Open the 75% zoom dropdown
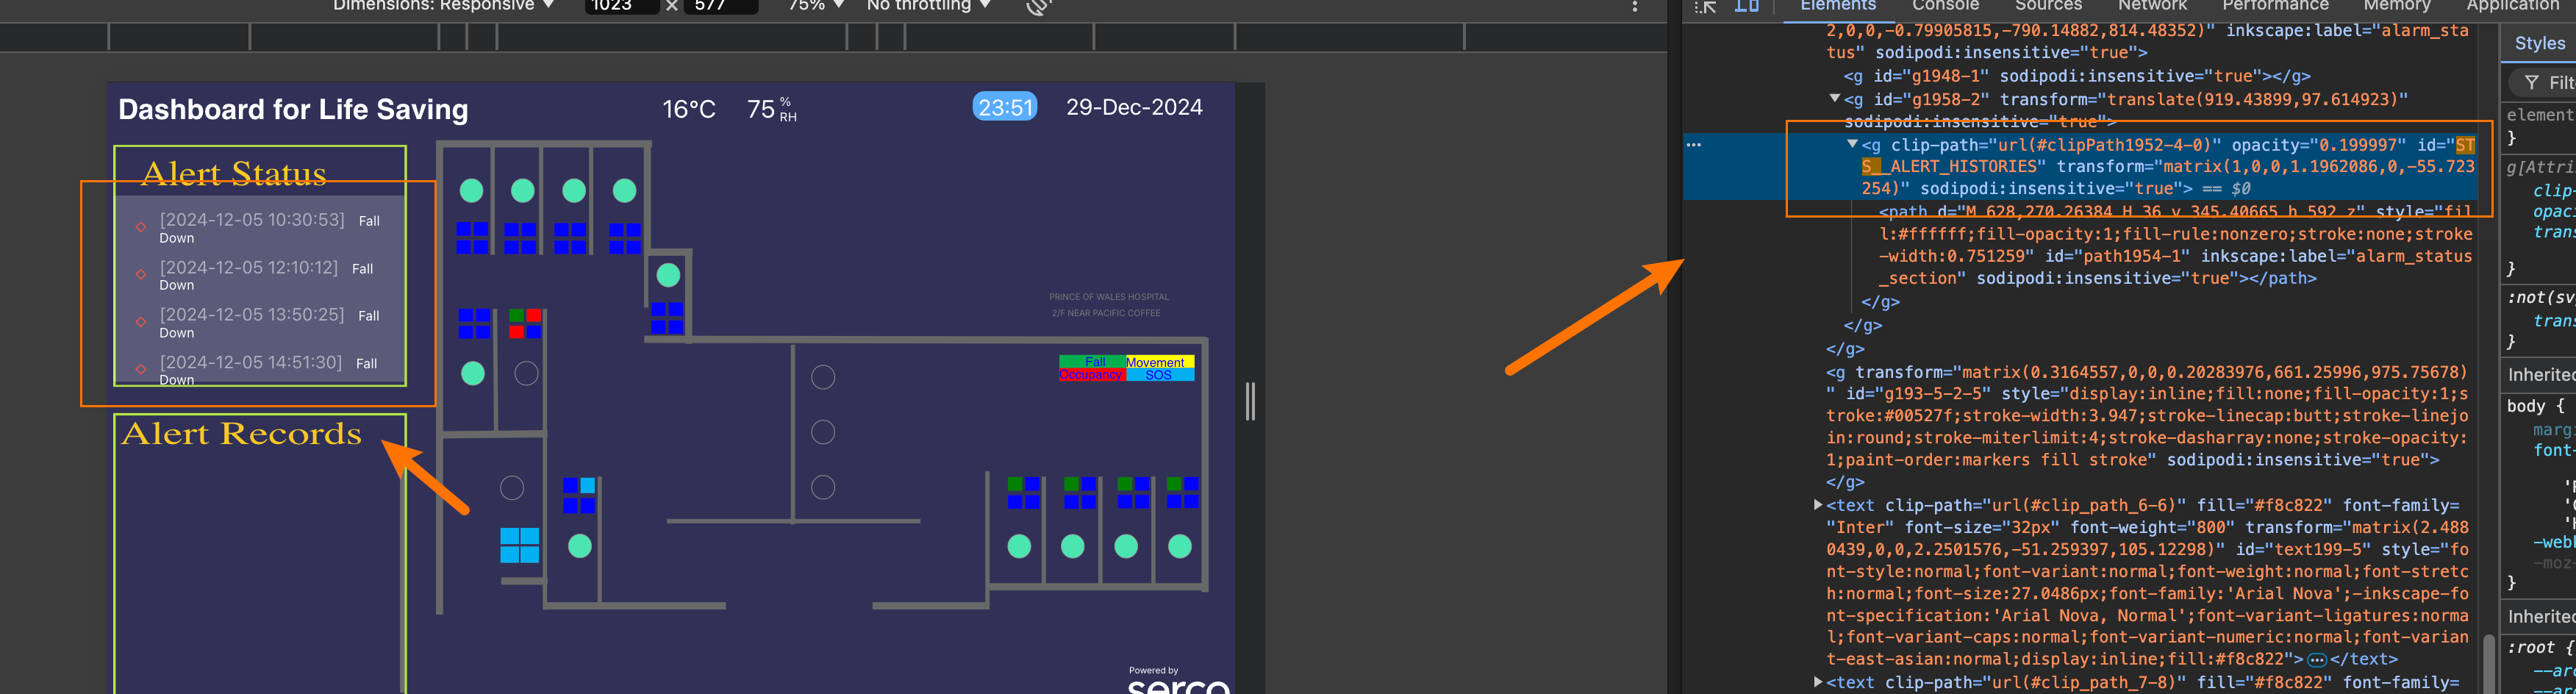This screenshot has height=694, width=2576. (816, 6)
